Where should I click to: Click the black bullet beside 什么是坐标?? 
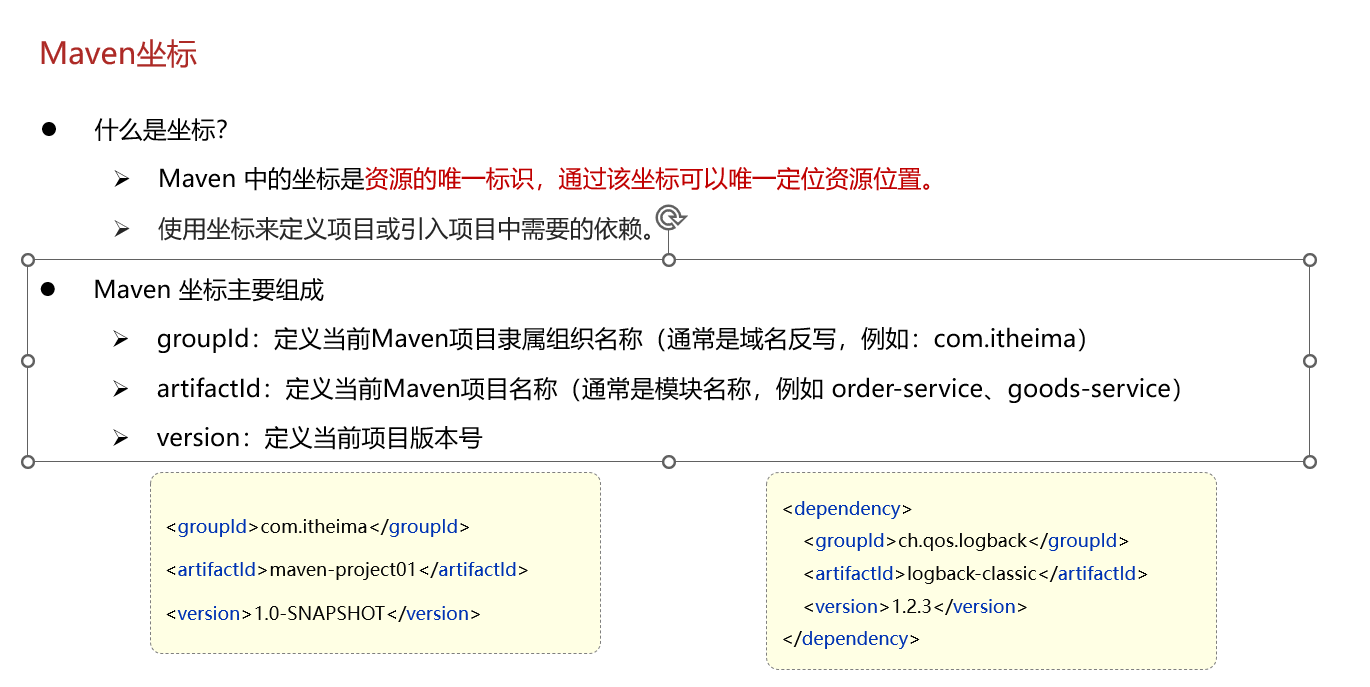point(49,128)
